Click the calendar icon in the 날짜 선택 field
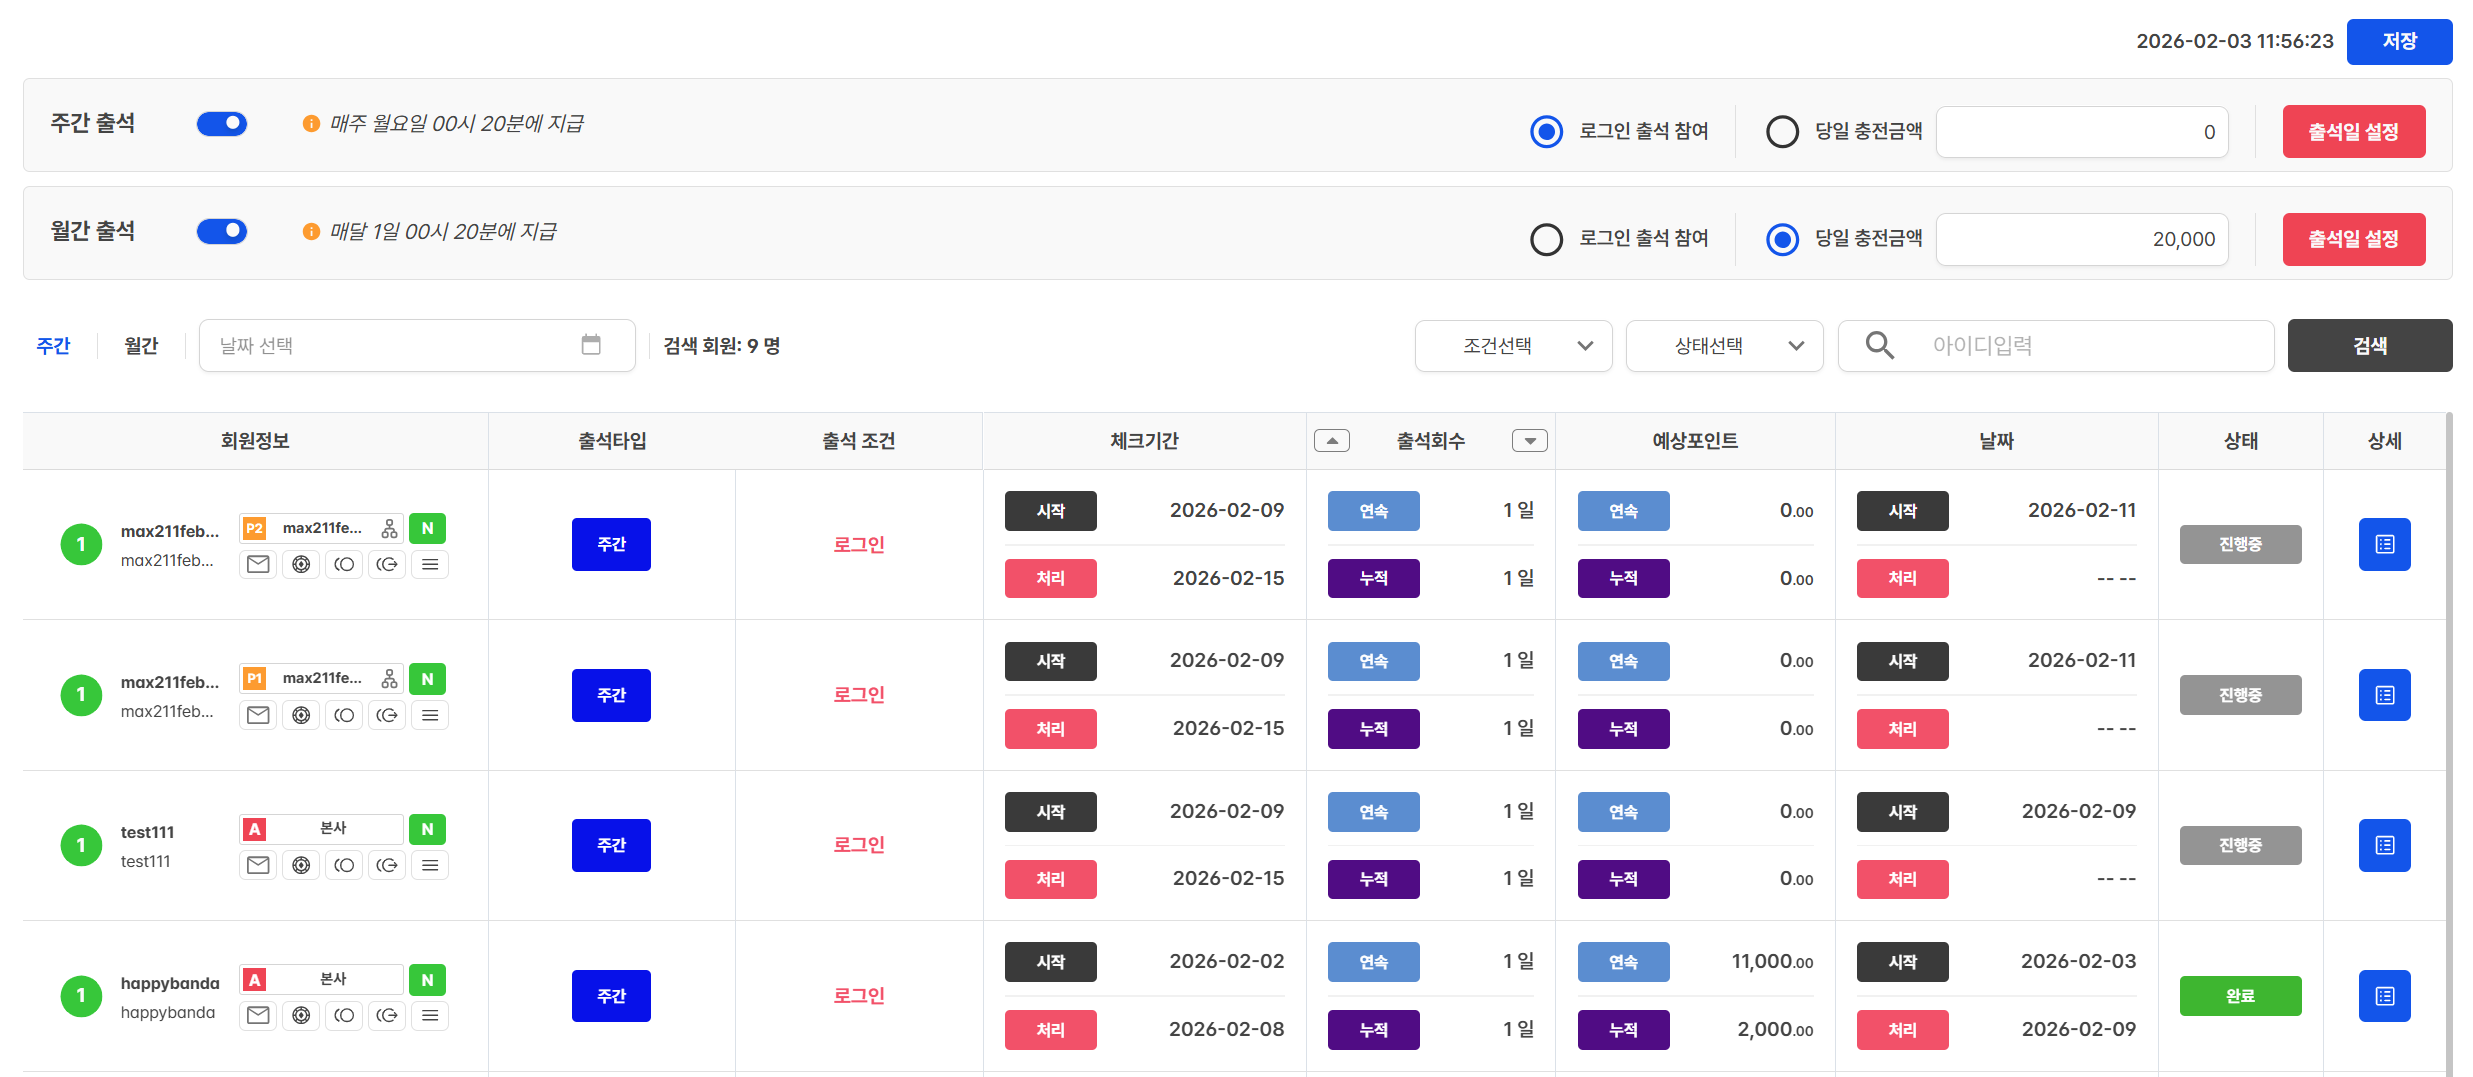This screenshot has height=1077, width=2473. (x=591, y=345)
